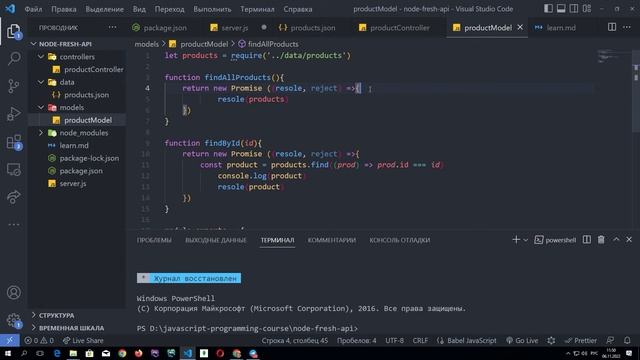Open Explorer views and more actions menu
640x360 pixels.
point(112,27)
